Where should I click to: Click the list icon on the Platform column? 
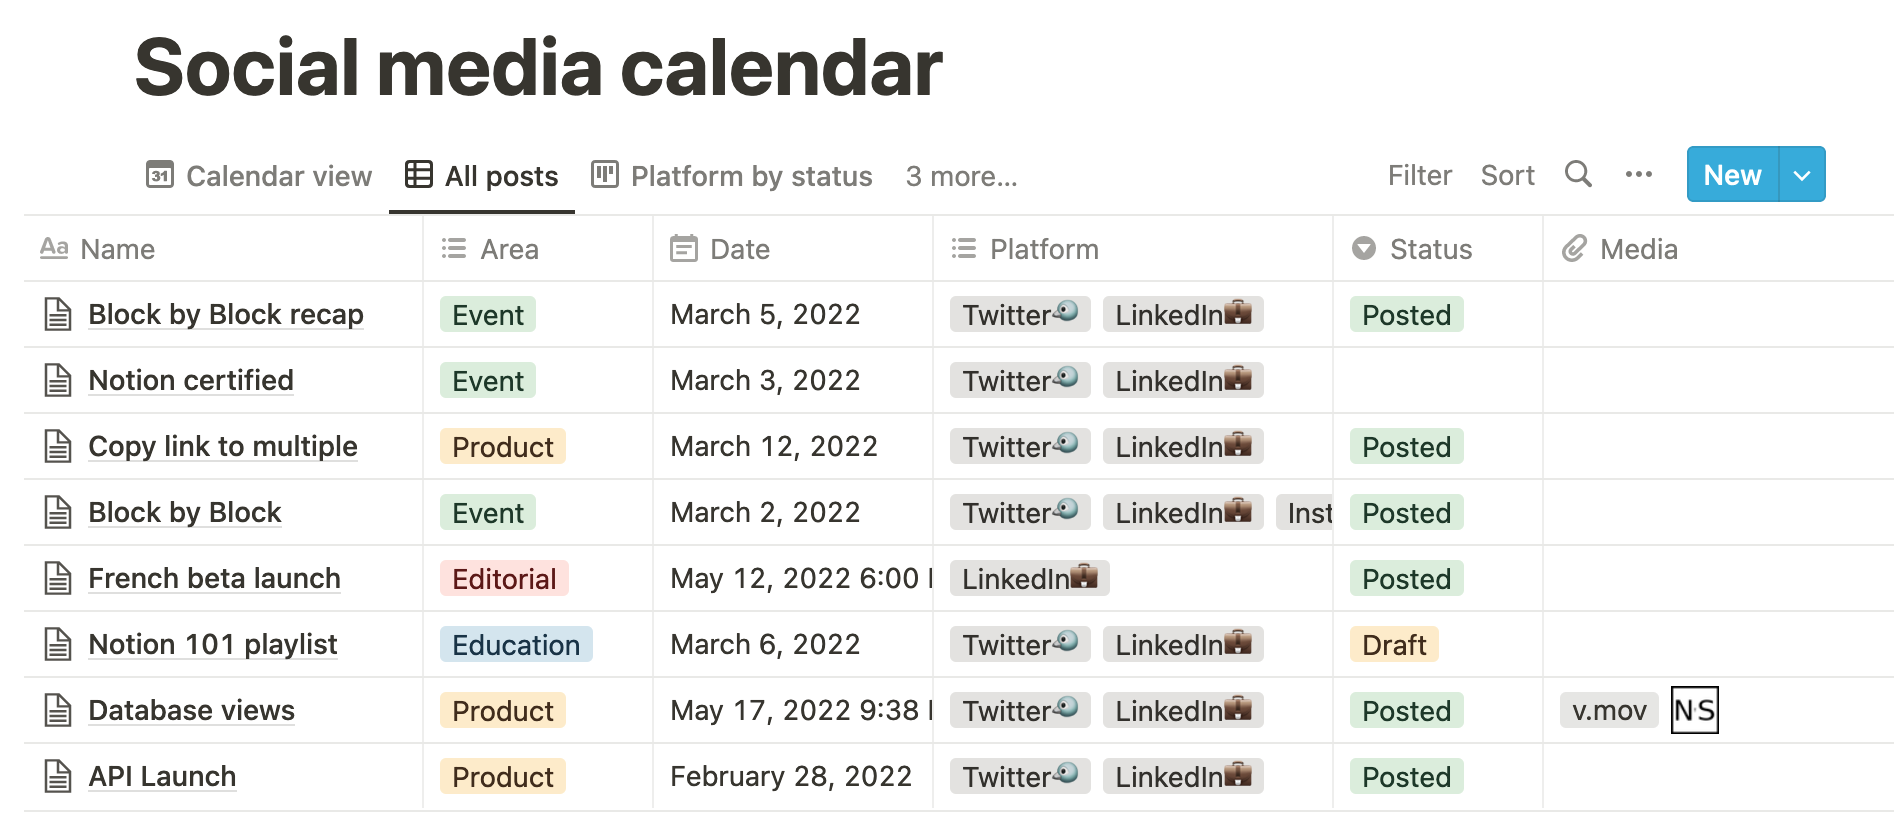(963, 247)
